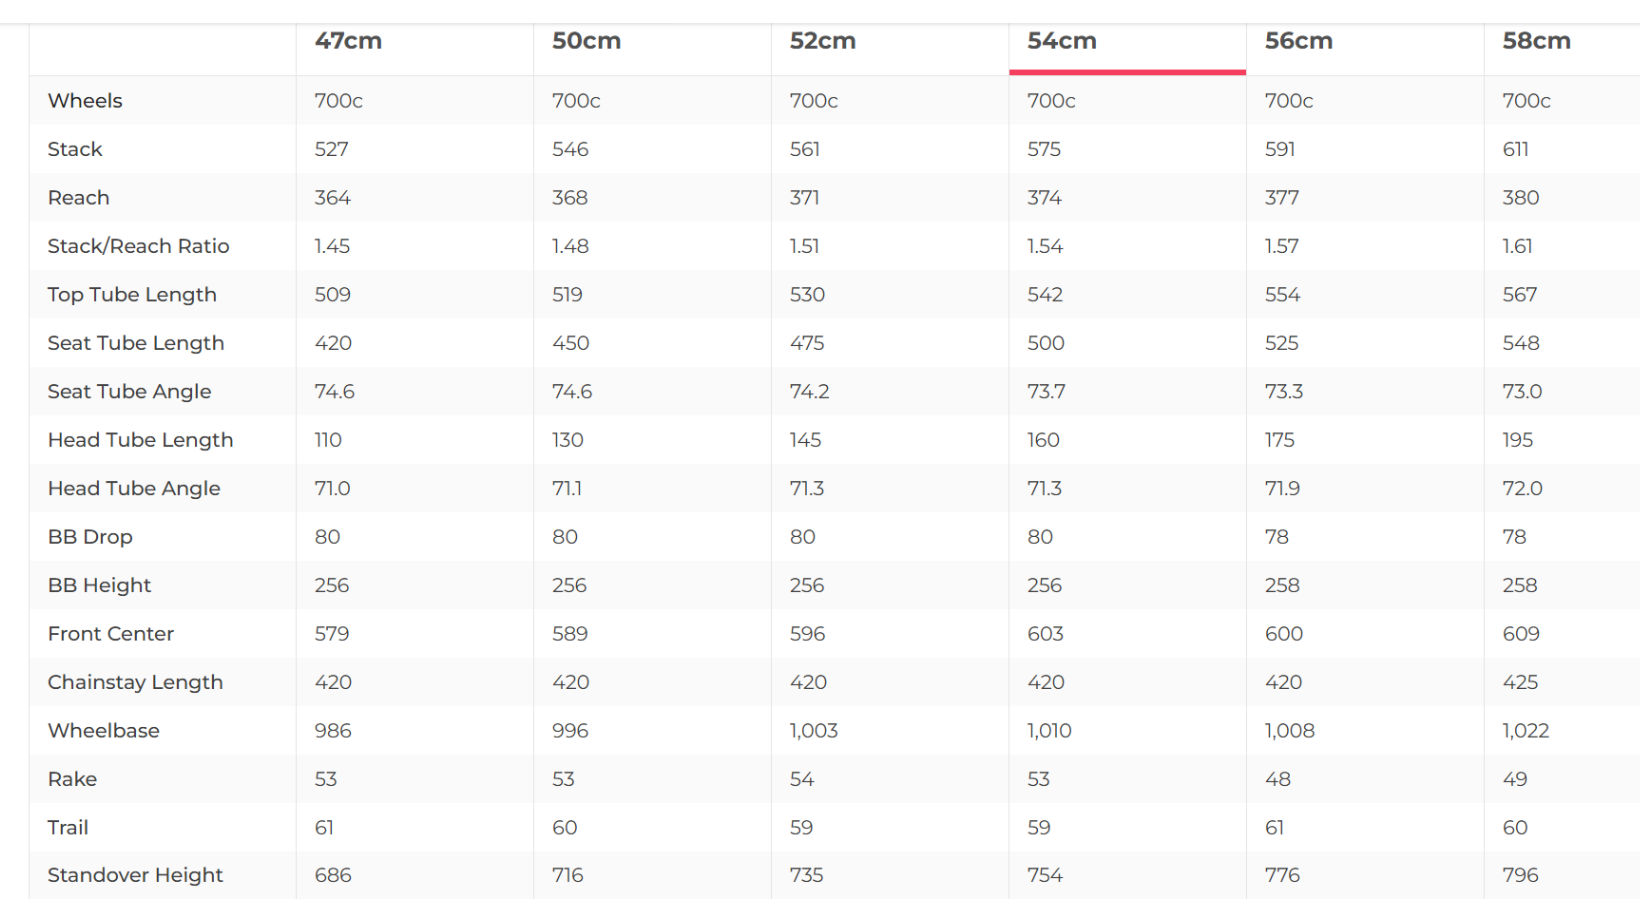Image resolution: width=1640 pixels, height=922 pixels.
Task: Select the Head Tube Length row label
Action: pyautogui.click(x=140, y=440)
